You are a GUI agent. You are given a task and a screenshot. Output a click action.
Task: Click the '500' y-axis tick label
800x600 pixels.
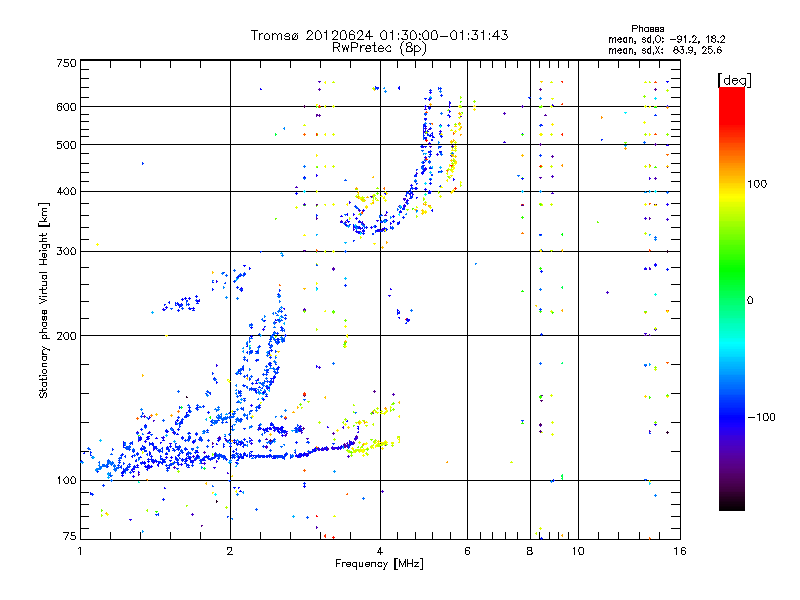point(66,145)
